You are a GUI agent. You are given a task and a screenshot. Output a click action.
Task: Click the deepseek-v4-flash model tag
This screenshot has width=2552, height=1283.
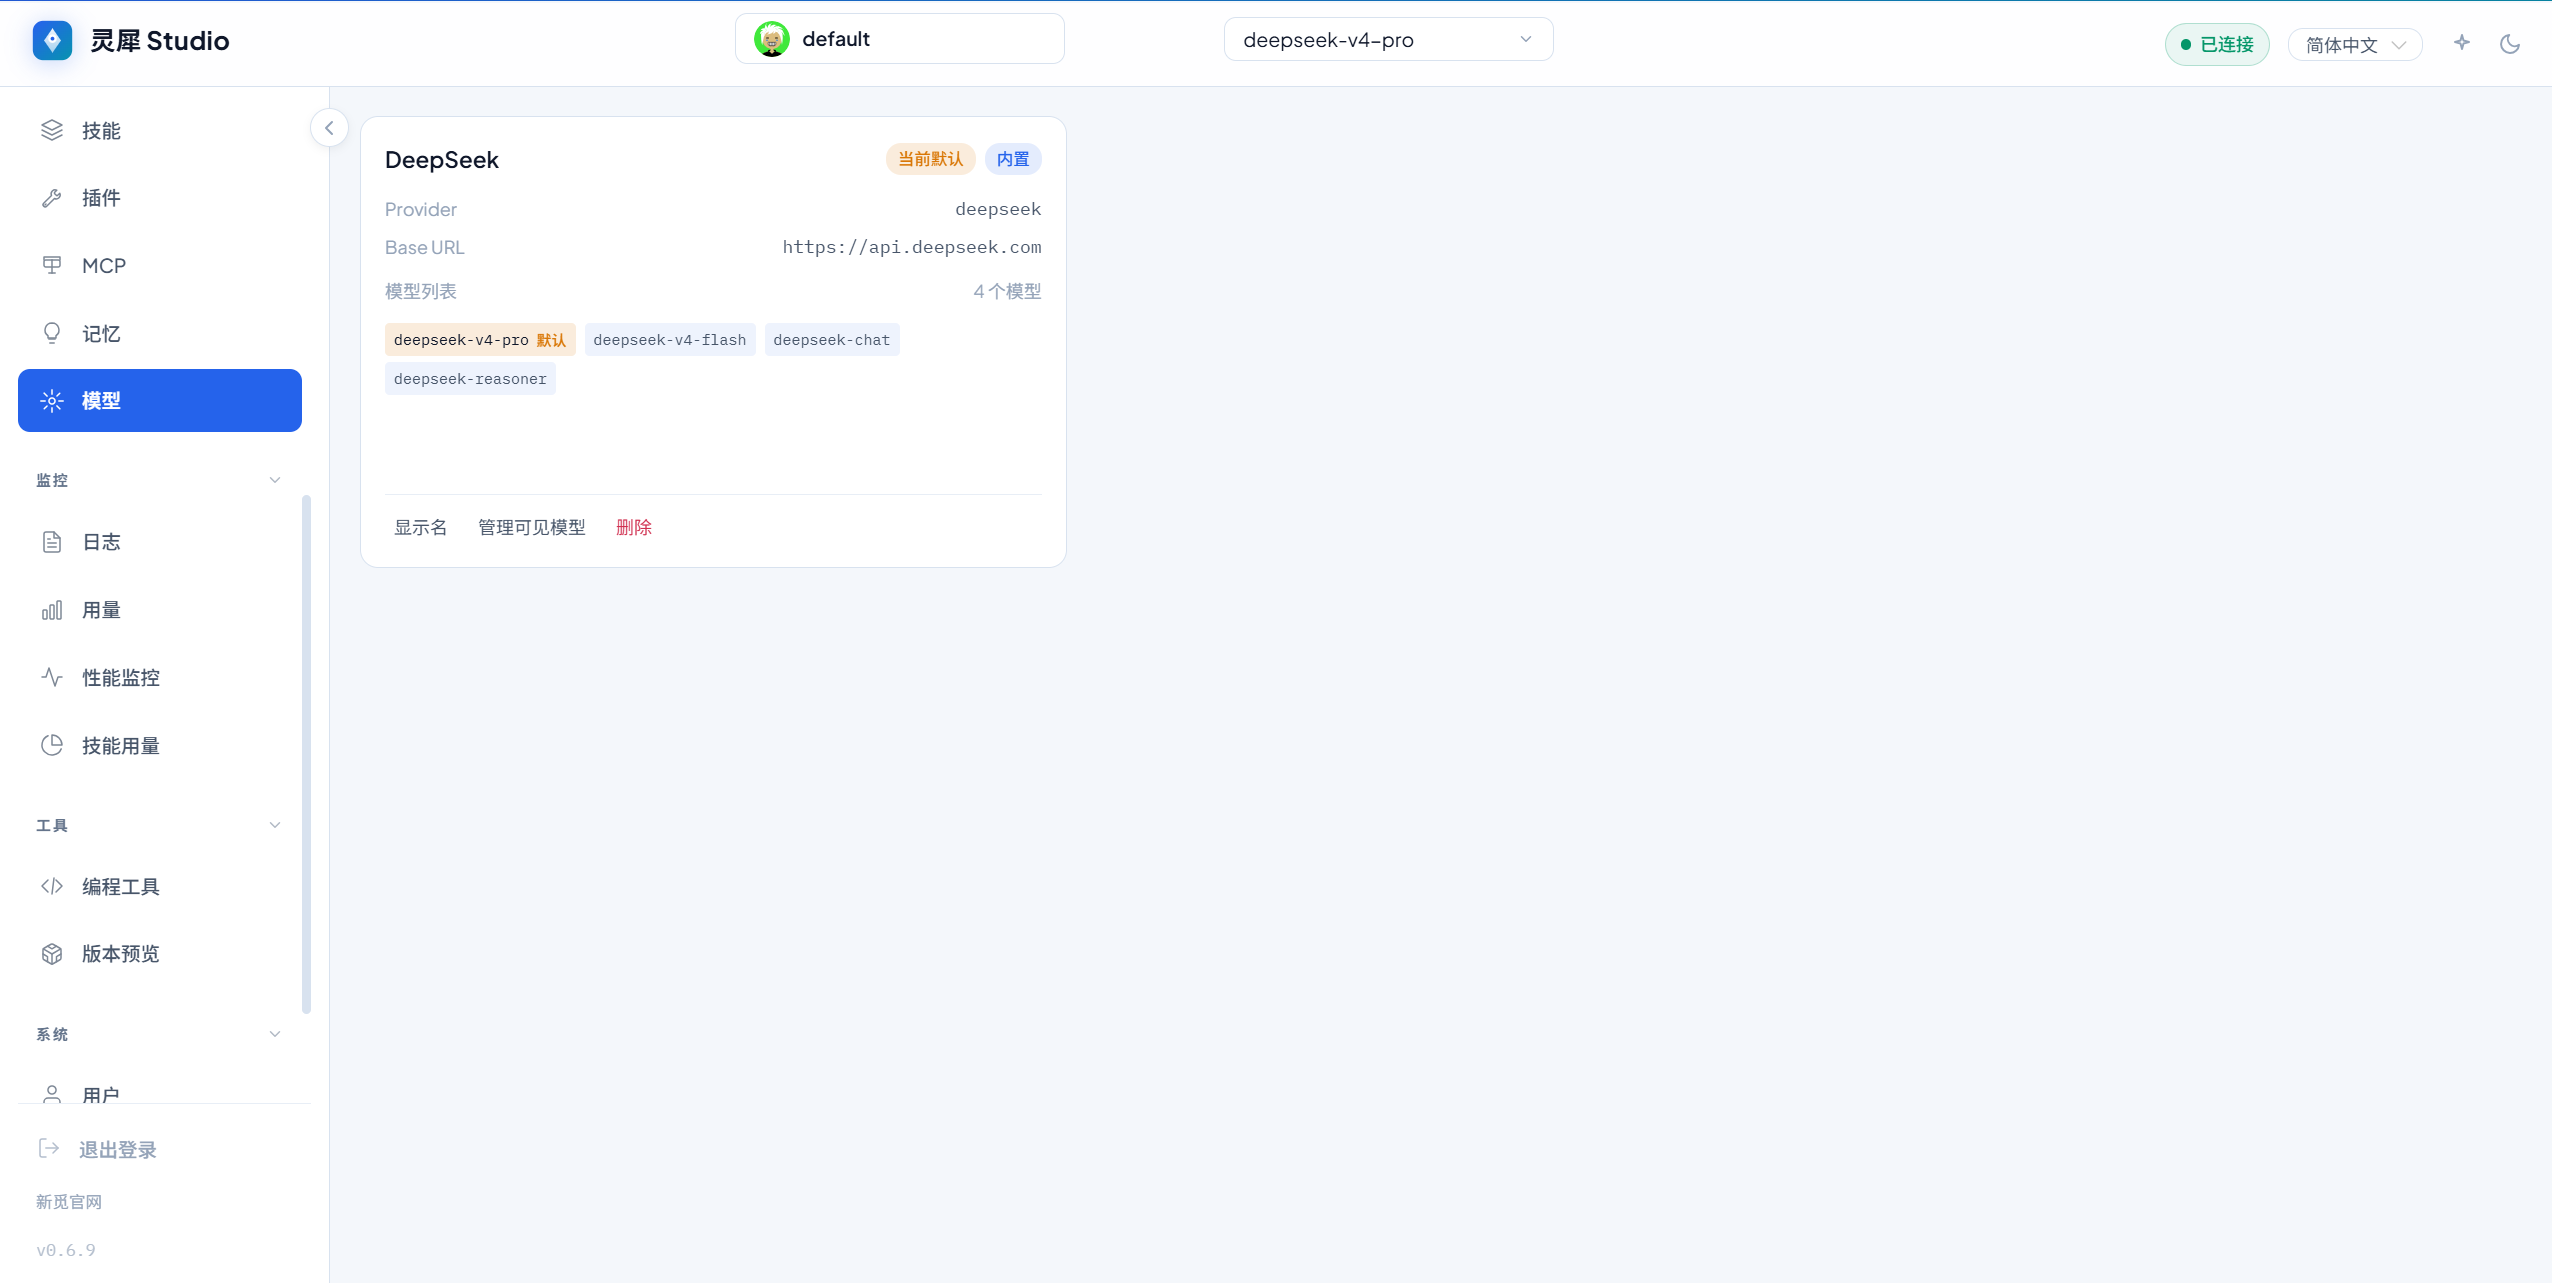coord(670,340)
